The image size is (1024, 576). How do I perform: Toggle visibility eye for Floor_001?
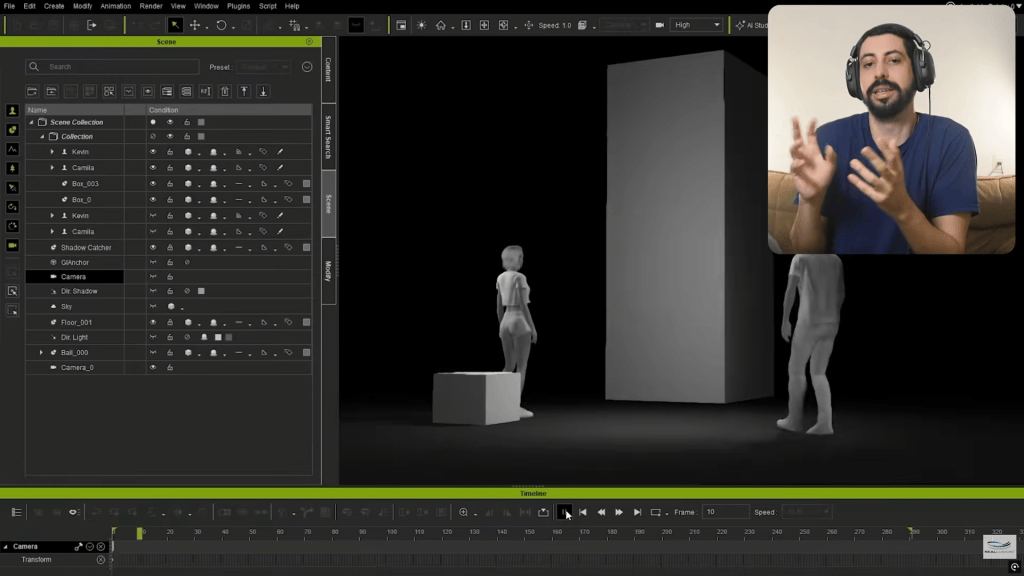(x=153, y=322)
